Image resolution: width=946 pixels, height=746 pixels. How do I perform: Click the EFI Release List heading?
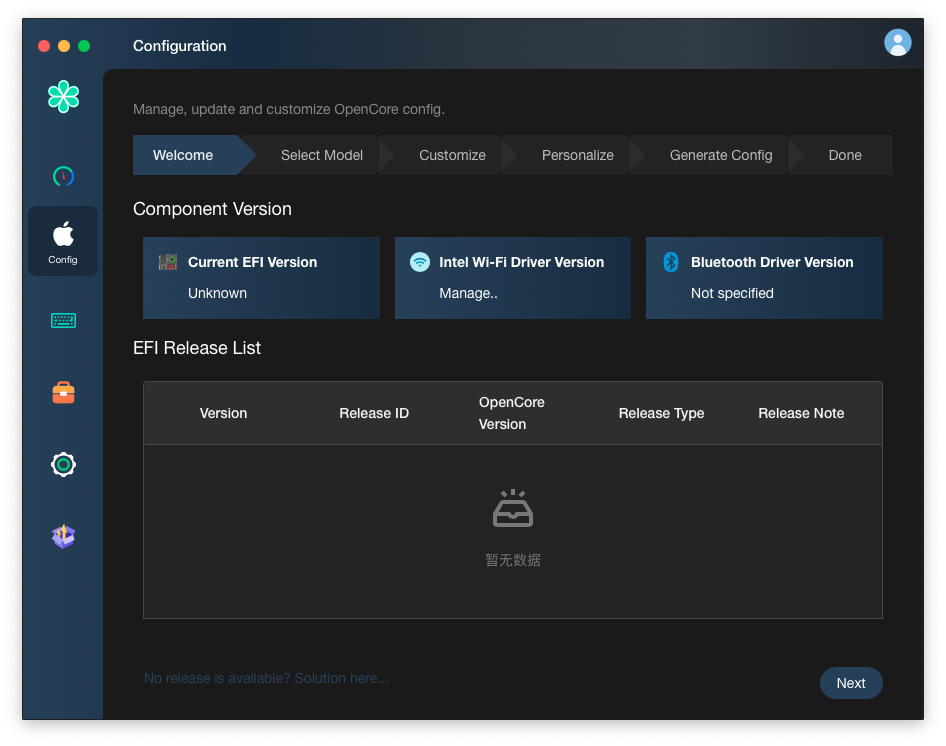point(197,348)
